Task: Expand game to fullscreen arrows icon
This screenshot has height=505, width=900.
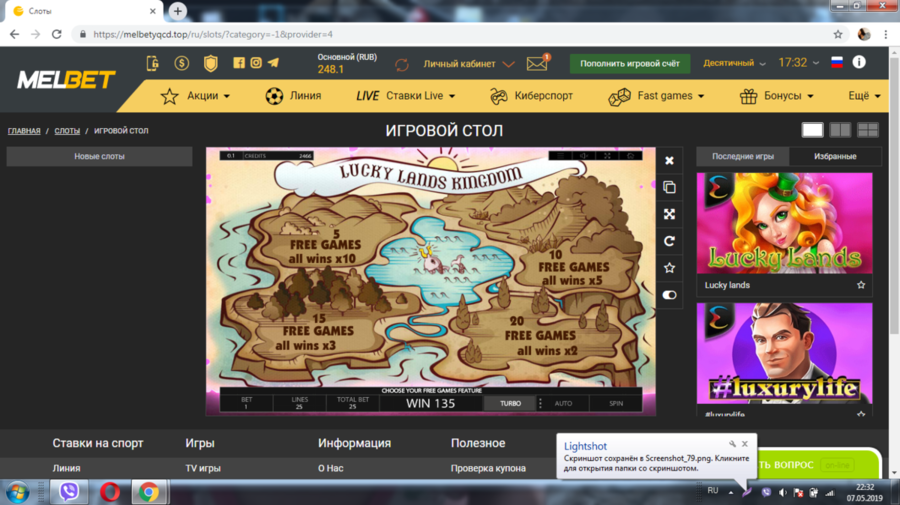Action: point(669,214)
